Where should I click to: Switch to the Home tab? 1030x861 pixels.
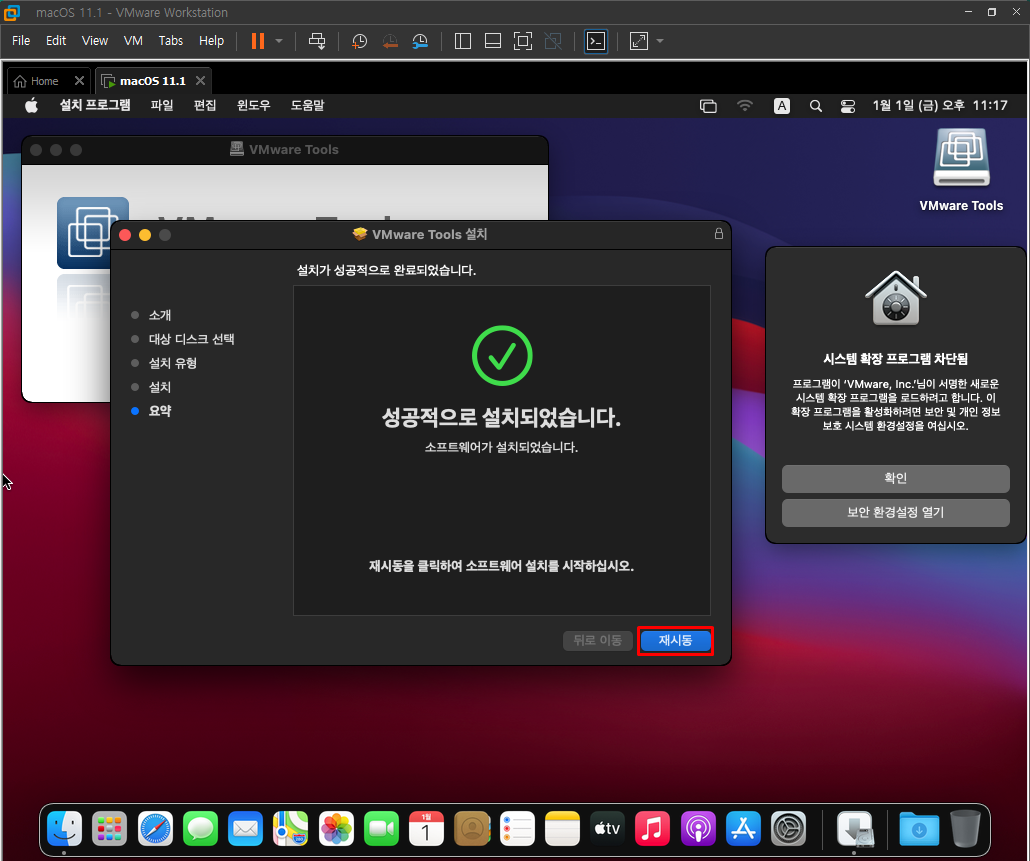[44, 81]
